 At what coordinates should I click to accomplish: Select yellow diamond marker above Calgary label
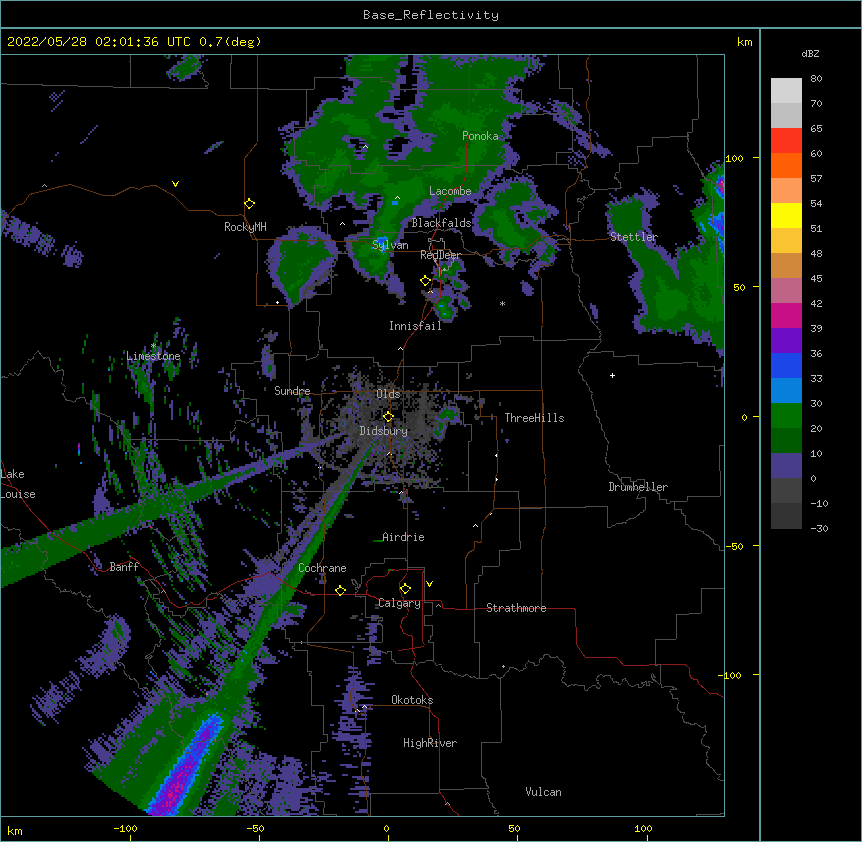coord(405,589)
